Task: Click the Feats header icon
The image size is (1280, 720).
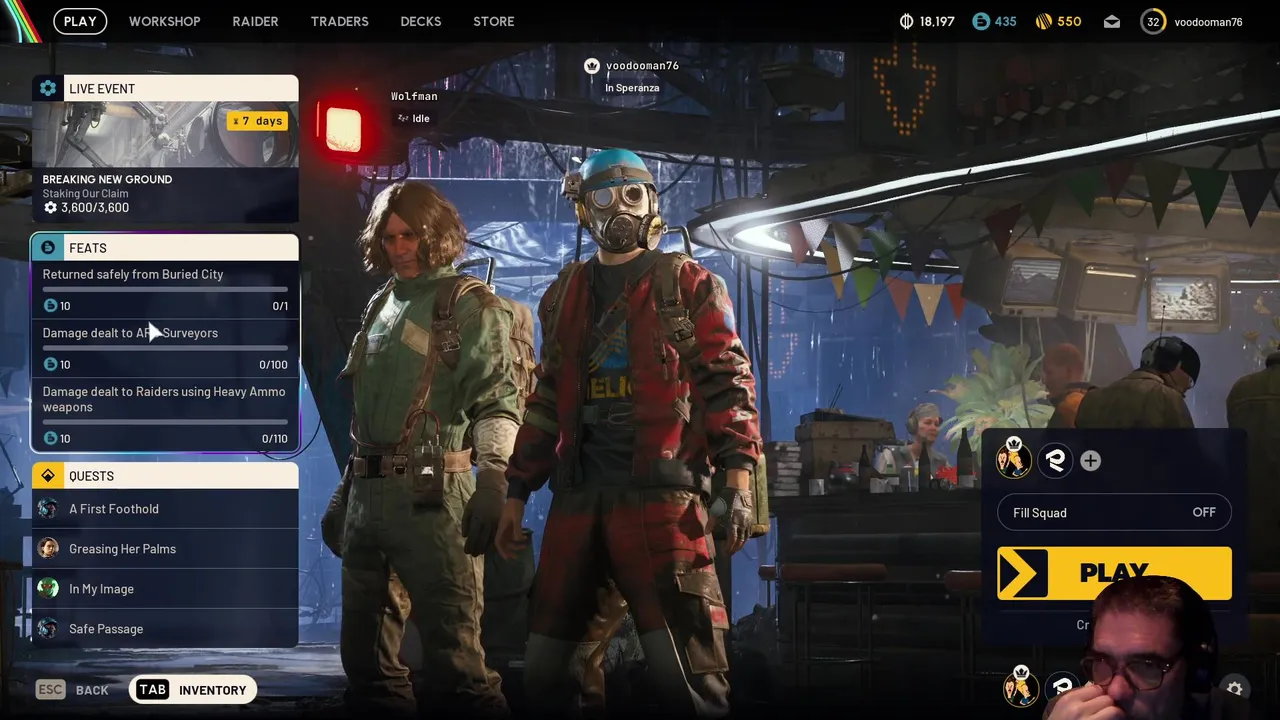Action: coord(48,248)
